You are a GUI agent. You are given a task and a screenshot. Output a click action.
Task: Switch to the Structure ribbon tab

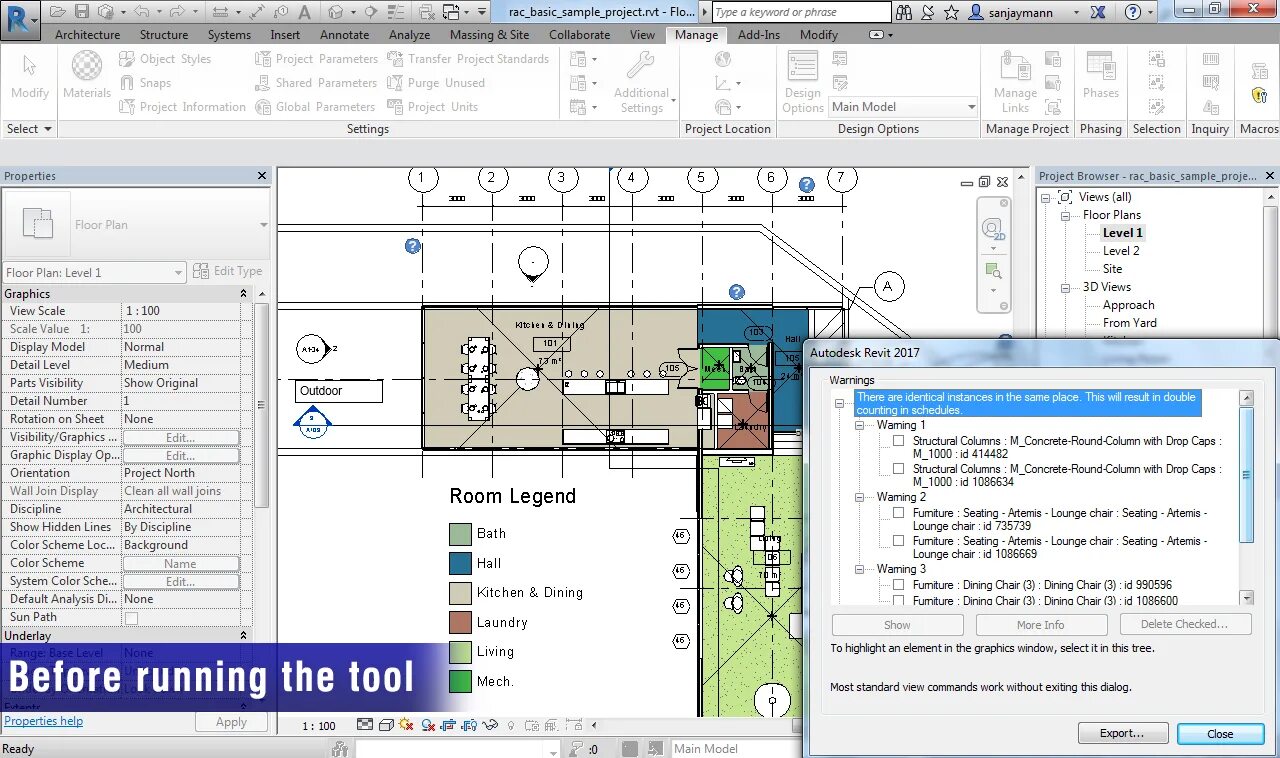[x=164, y=35]
